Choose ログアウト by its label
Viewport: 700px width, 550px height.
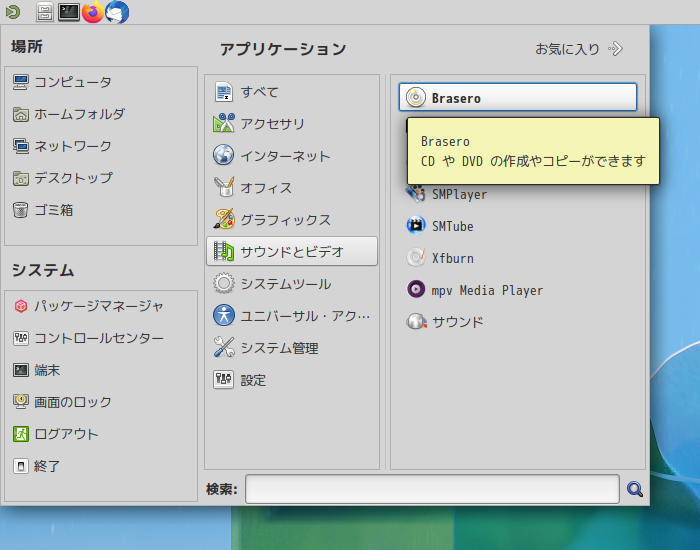[66, 434]
